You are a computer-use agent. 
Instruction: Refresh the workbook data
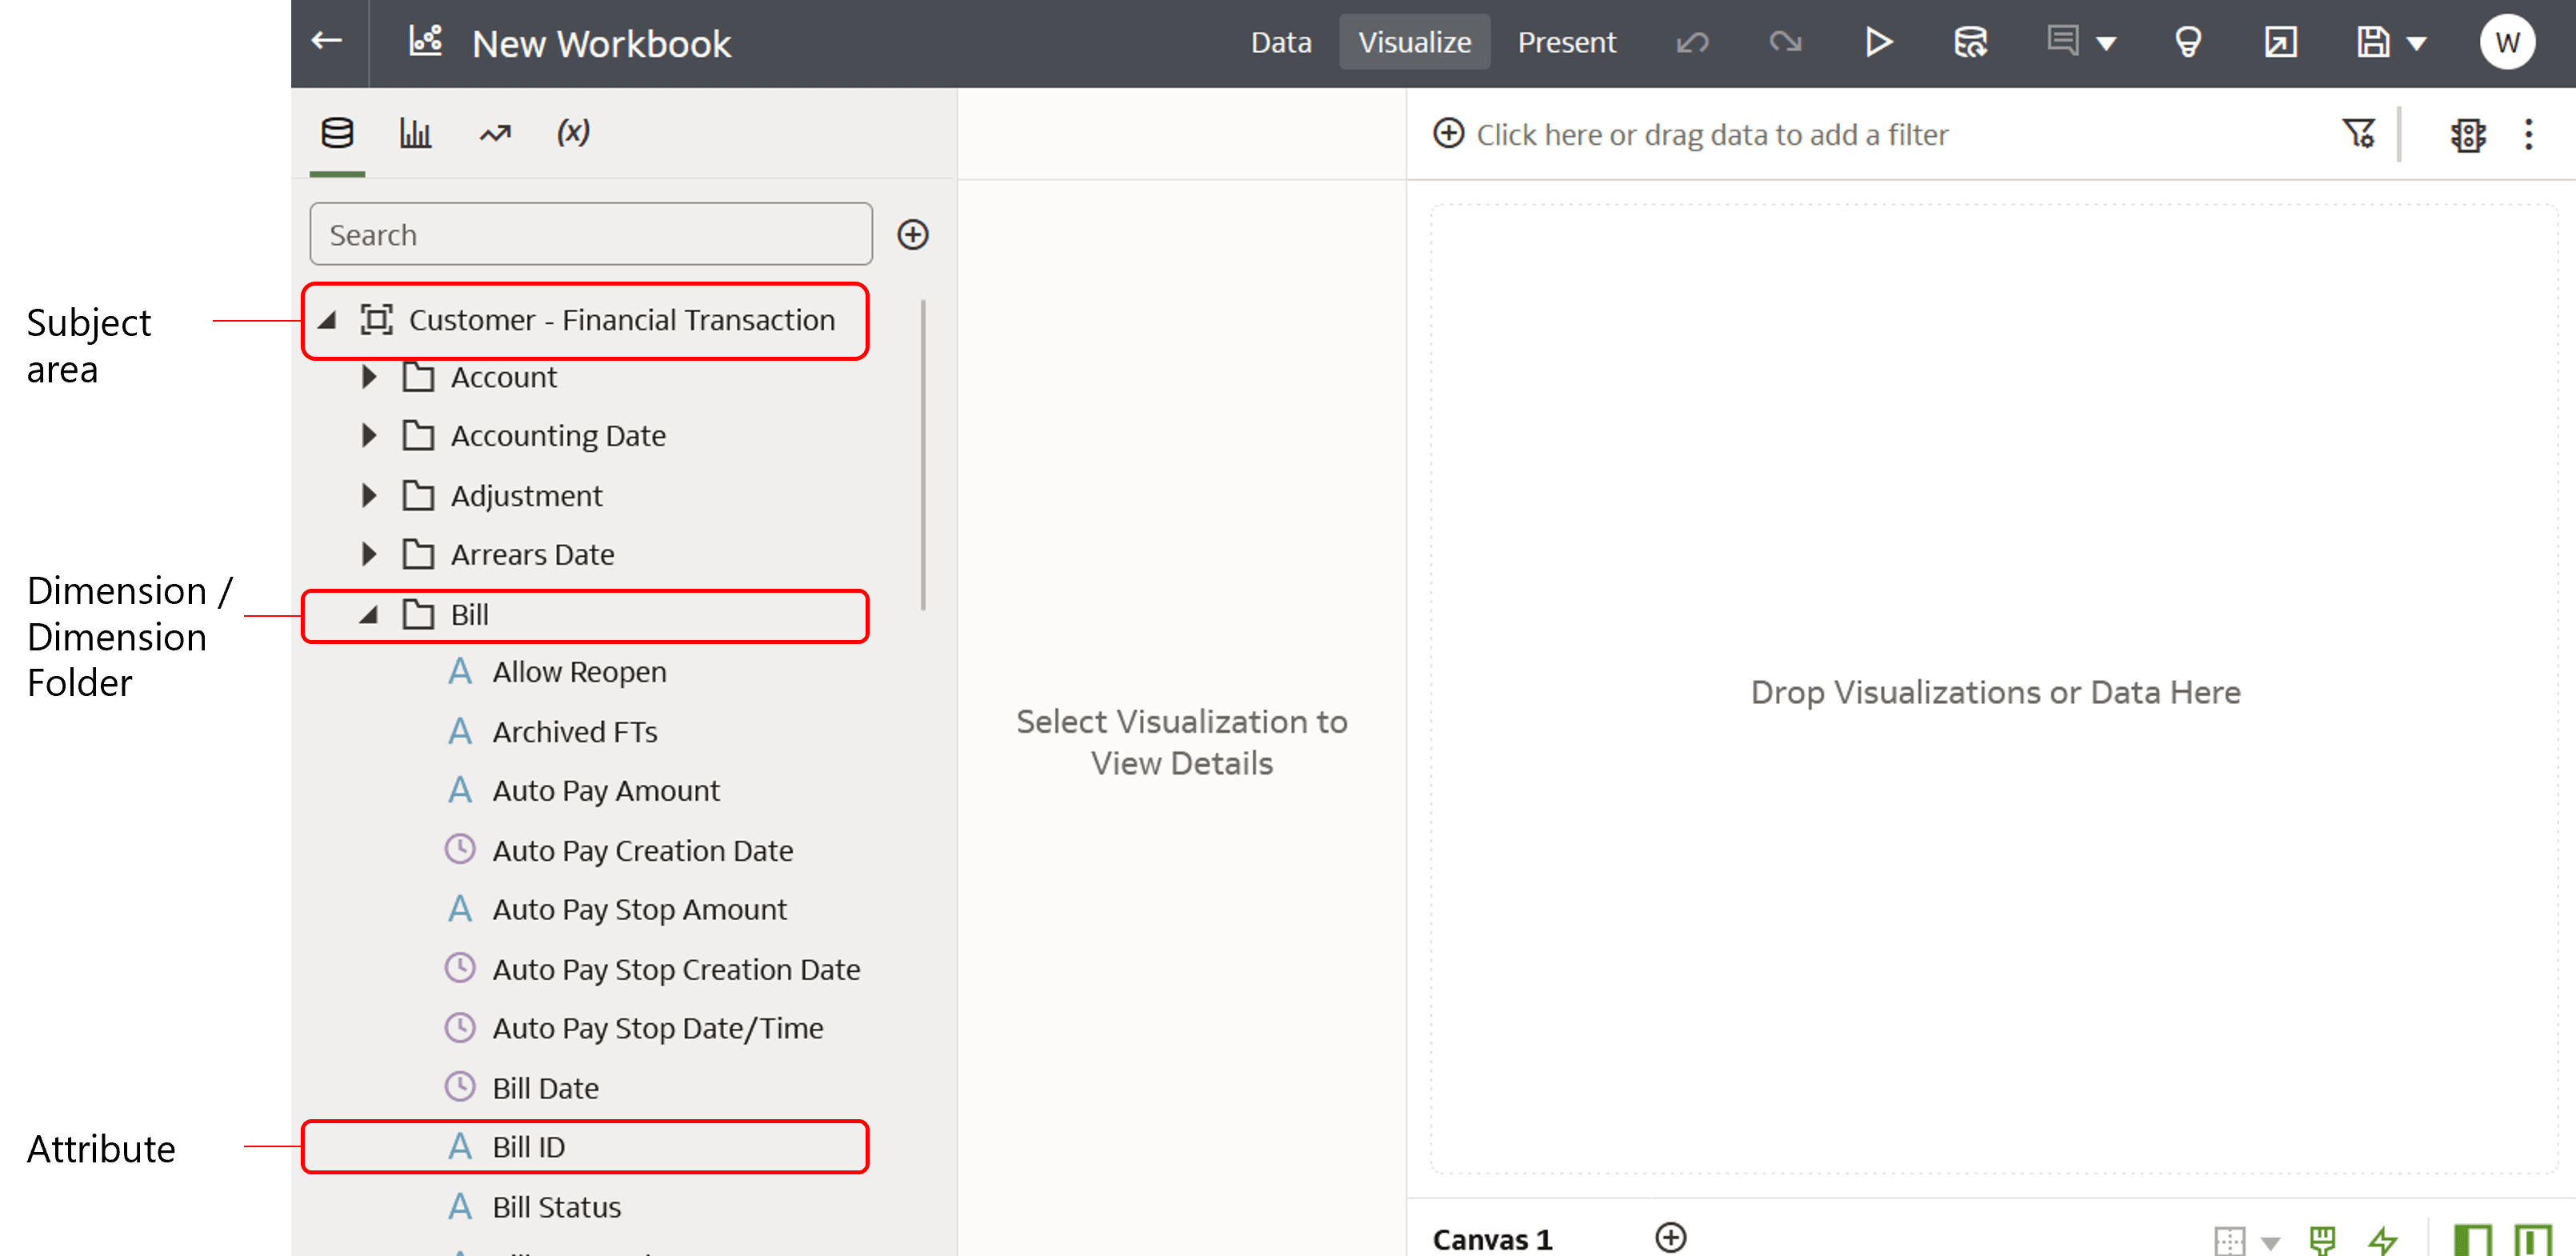point(1970,42)
